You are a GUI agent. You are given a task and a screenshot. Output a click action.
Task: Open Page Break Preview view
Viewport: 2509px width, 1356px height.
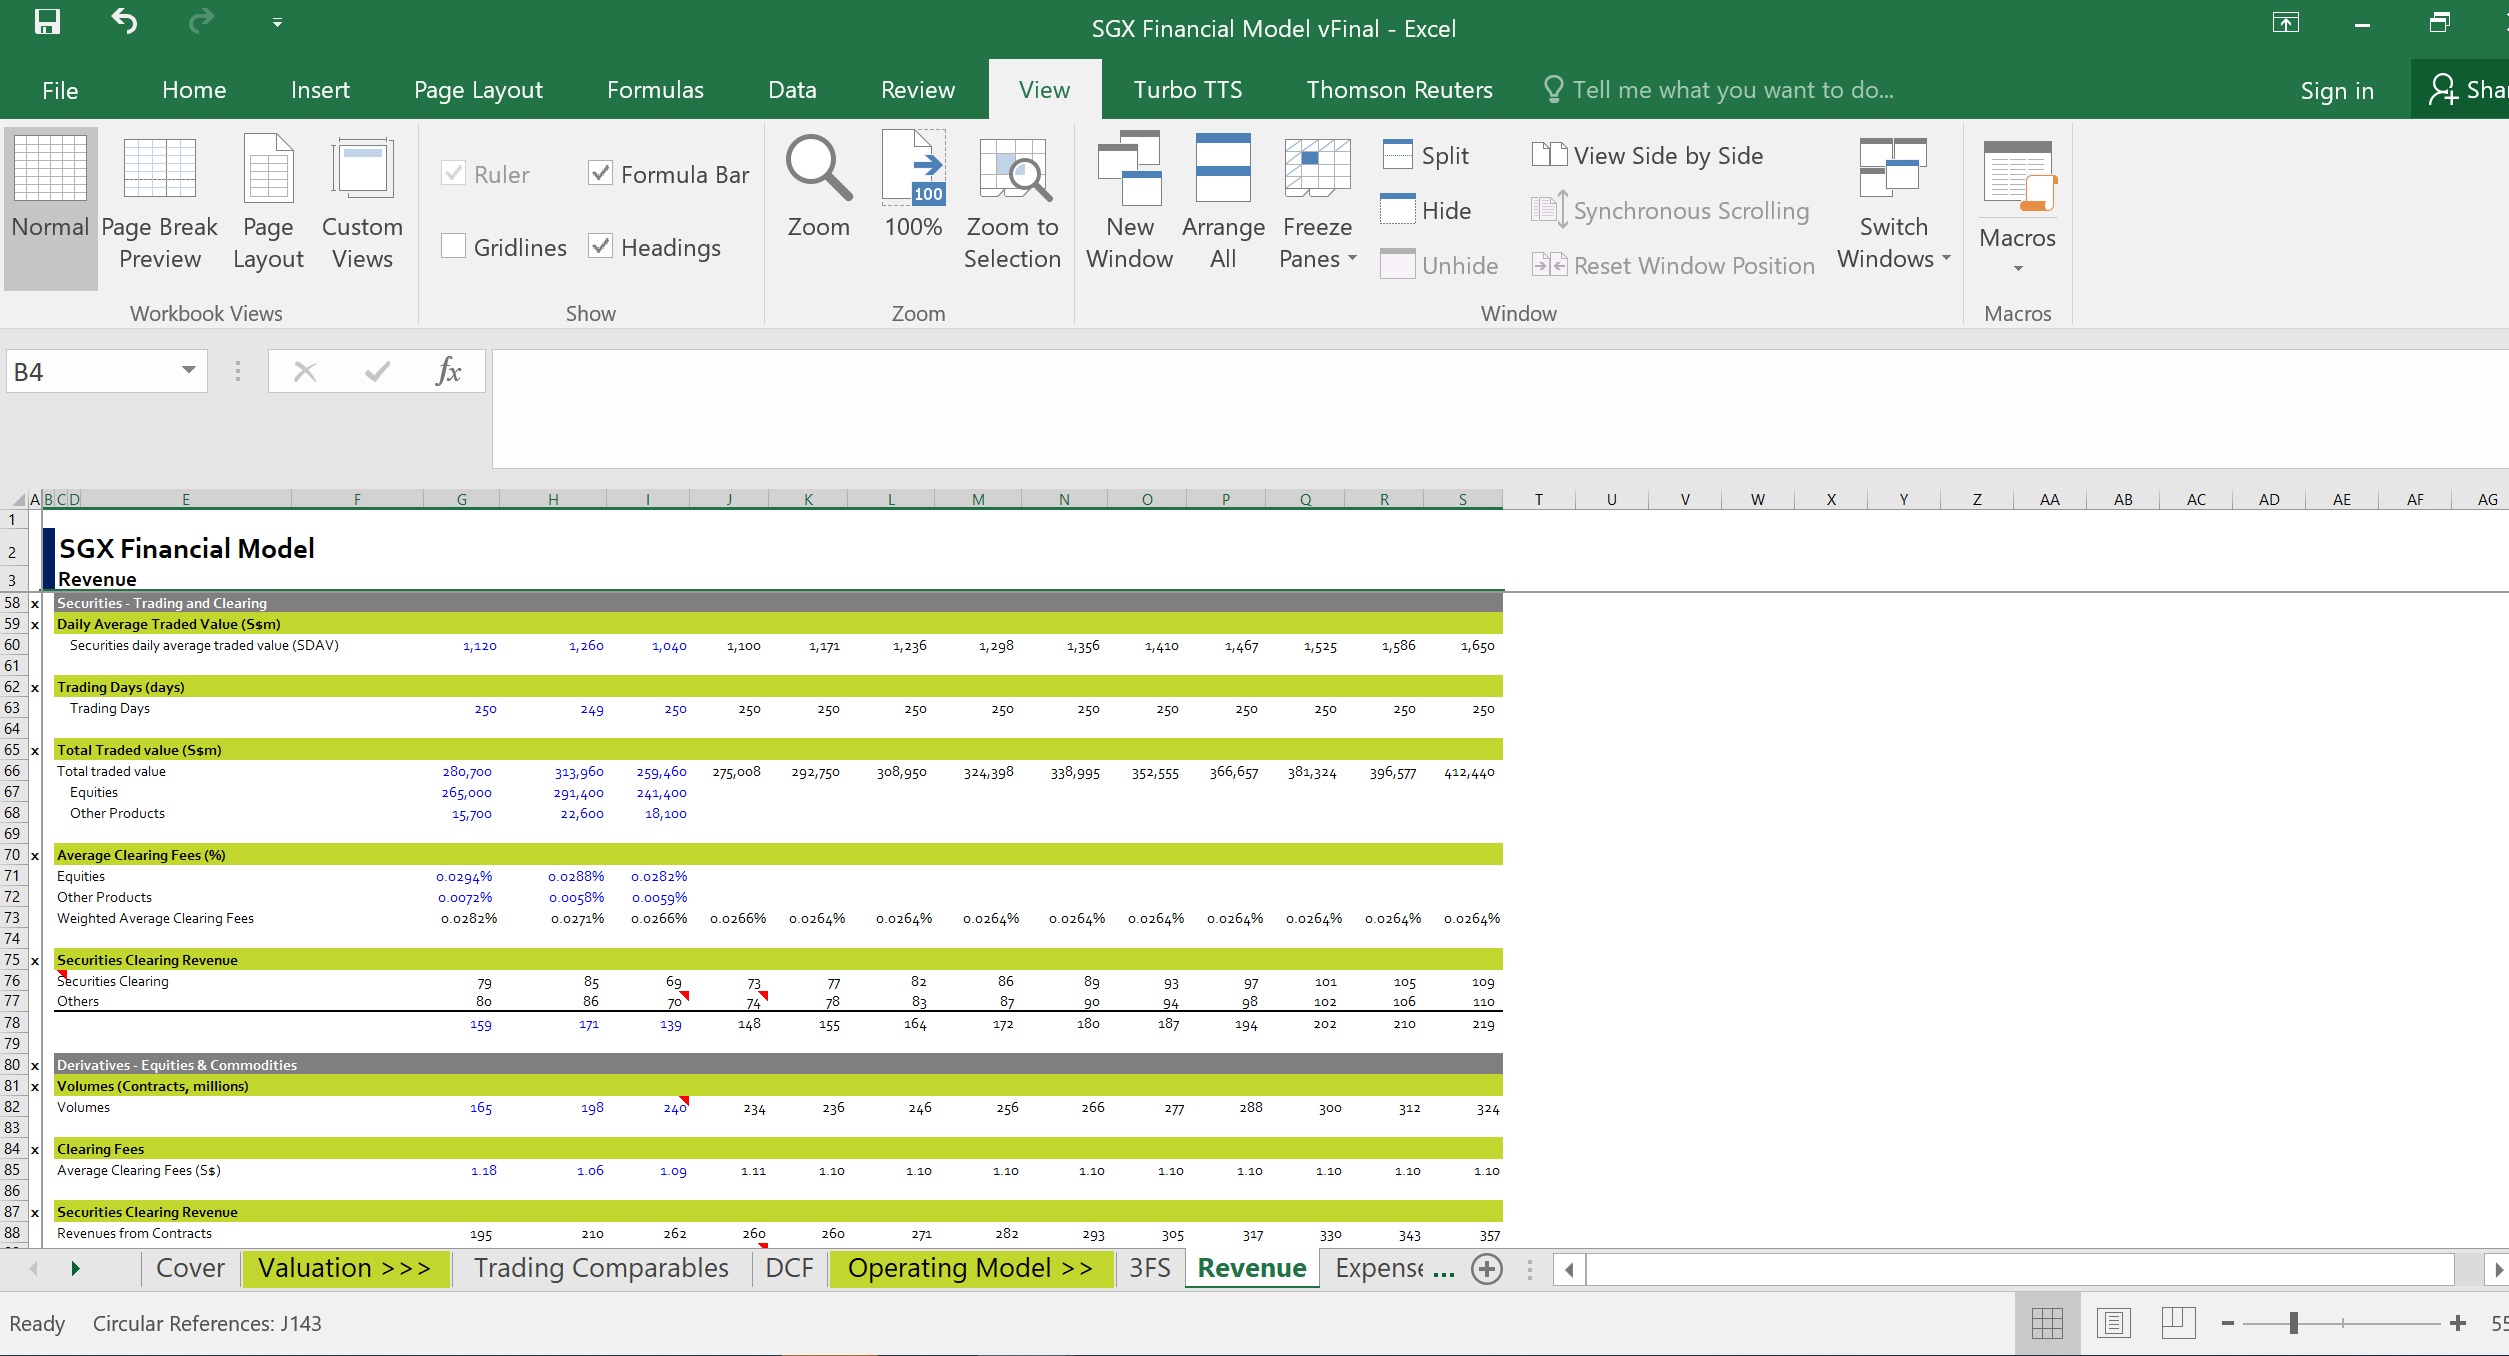pos(159,207)
